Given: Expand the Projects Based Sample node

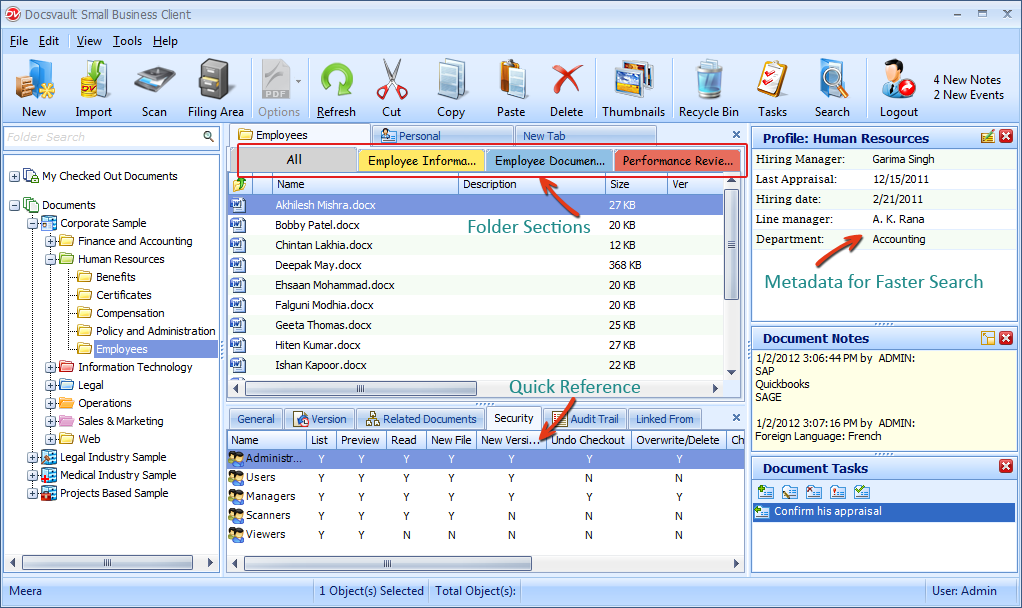Looking at the screenshot, I should click(33, 494).
